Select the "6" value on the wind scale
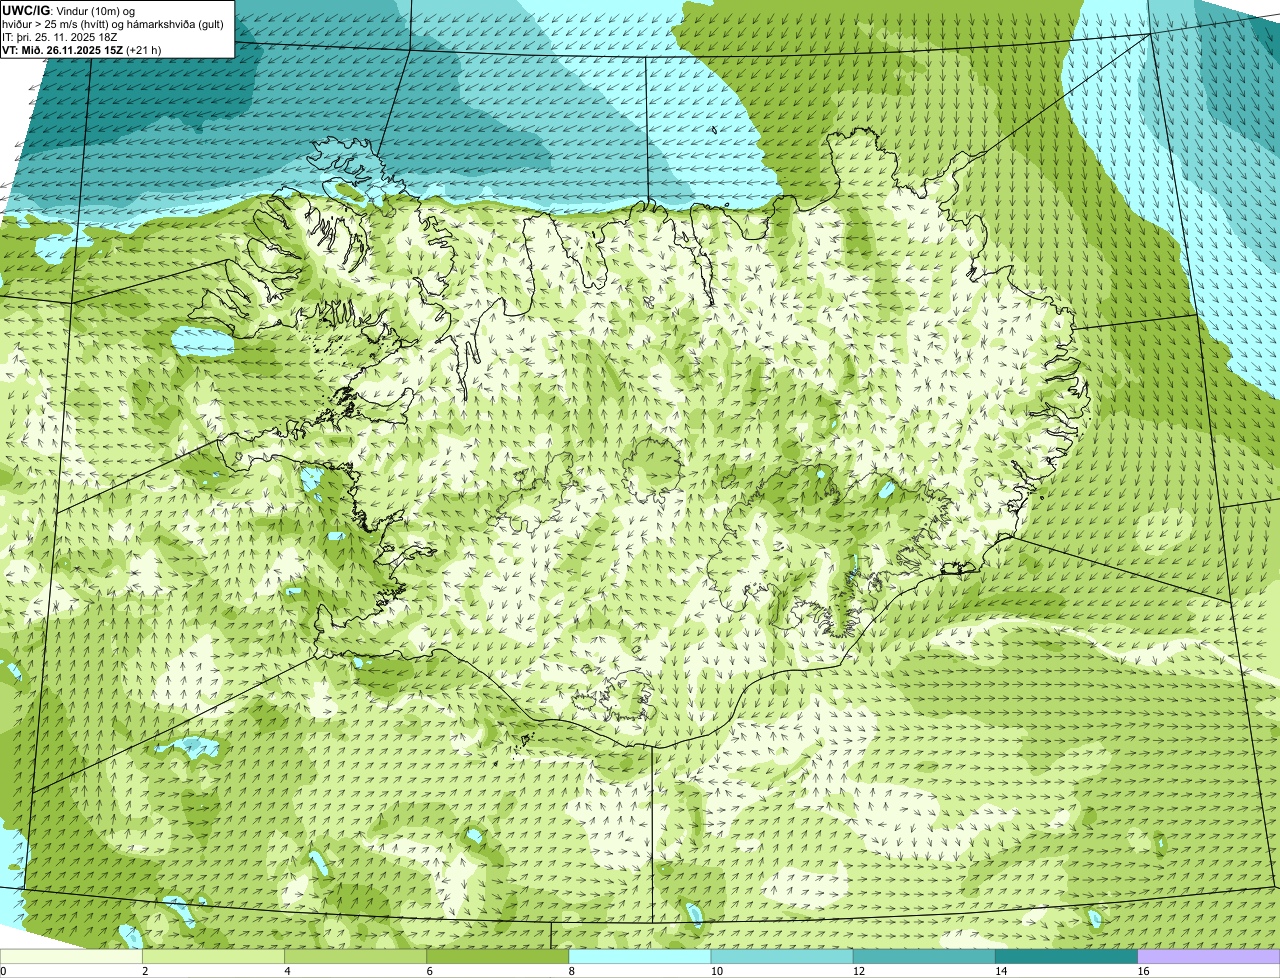1280x978 pixels. coord(430,971)
